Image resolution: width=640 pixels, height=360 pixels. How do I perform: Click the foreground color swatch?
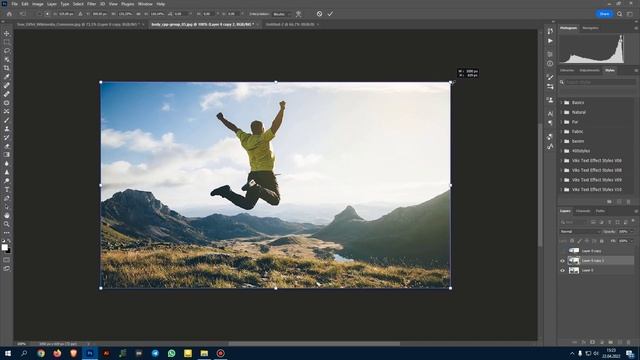click(4, 247)
